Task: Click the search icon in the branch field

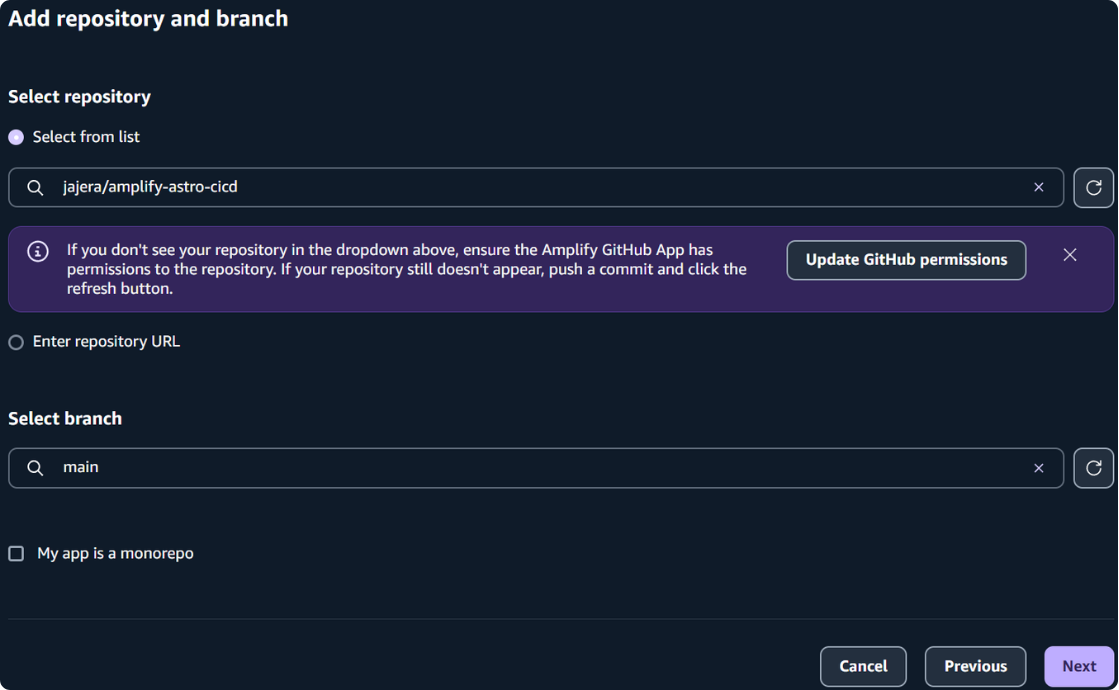Action: pyautogui.click(x=35, y=468)
